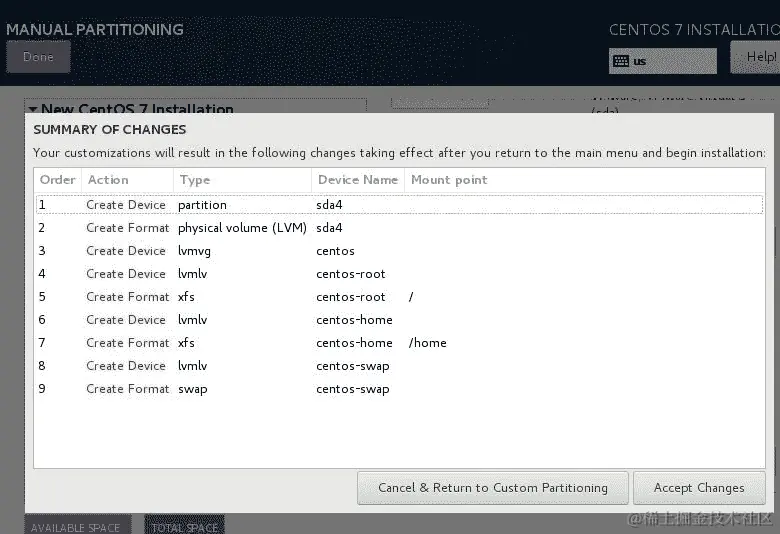Select row 7 Create Format centos-home
This screenshot has width=780, height=534.
coord(399,343)
